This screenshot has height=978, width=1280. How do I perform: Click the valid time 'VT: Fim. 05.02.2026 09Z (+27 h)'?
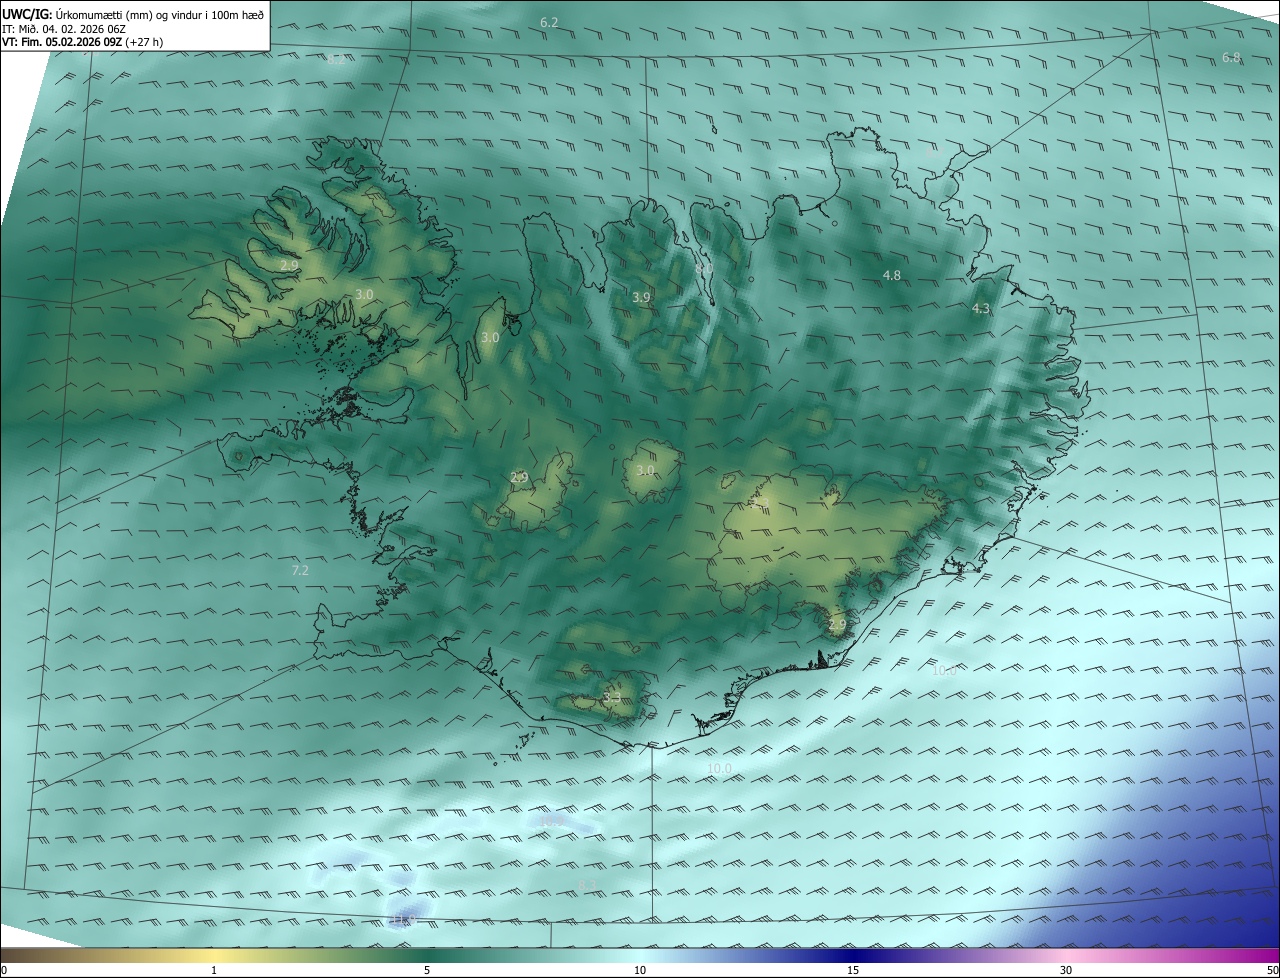tap(82, 42)
